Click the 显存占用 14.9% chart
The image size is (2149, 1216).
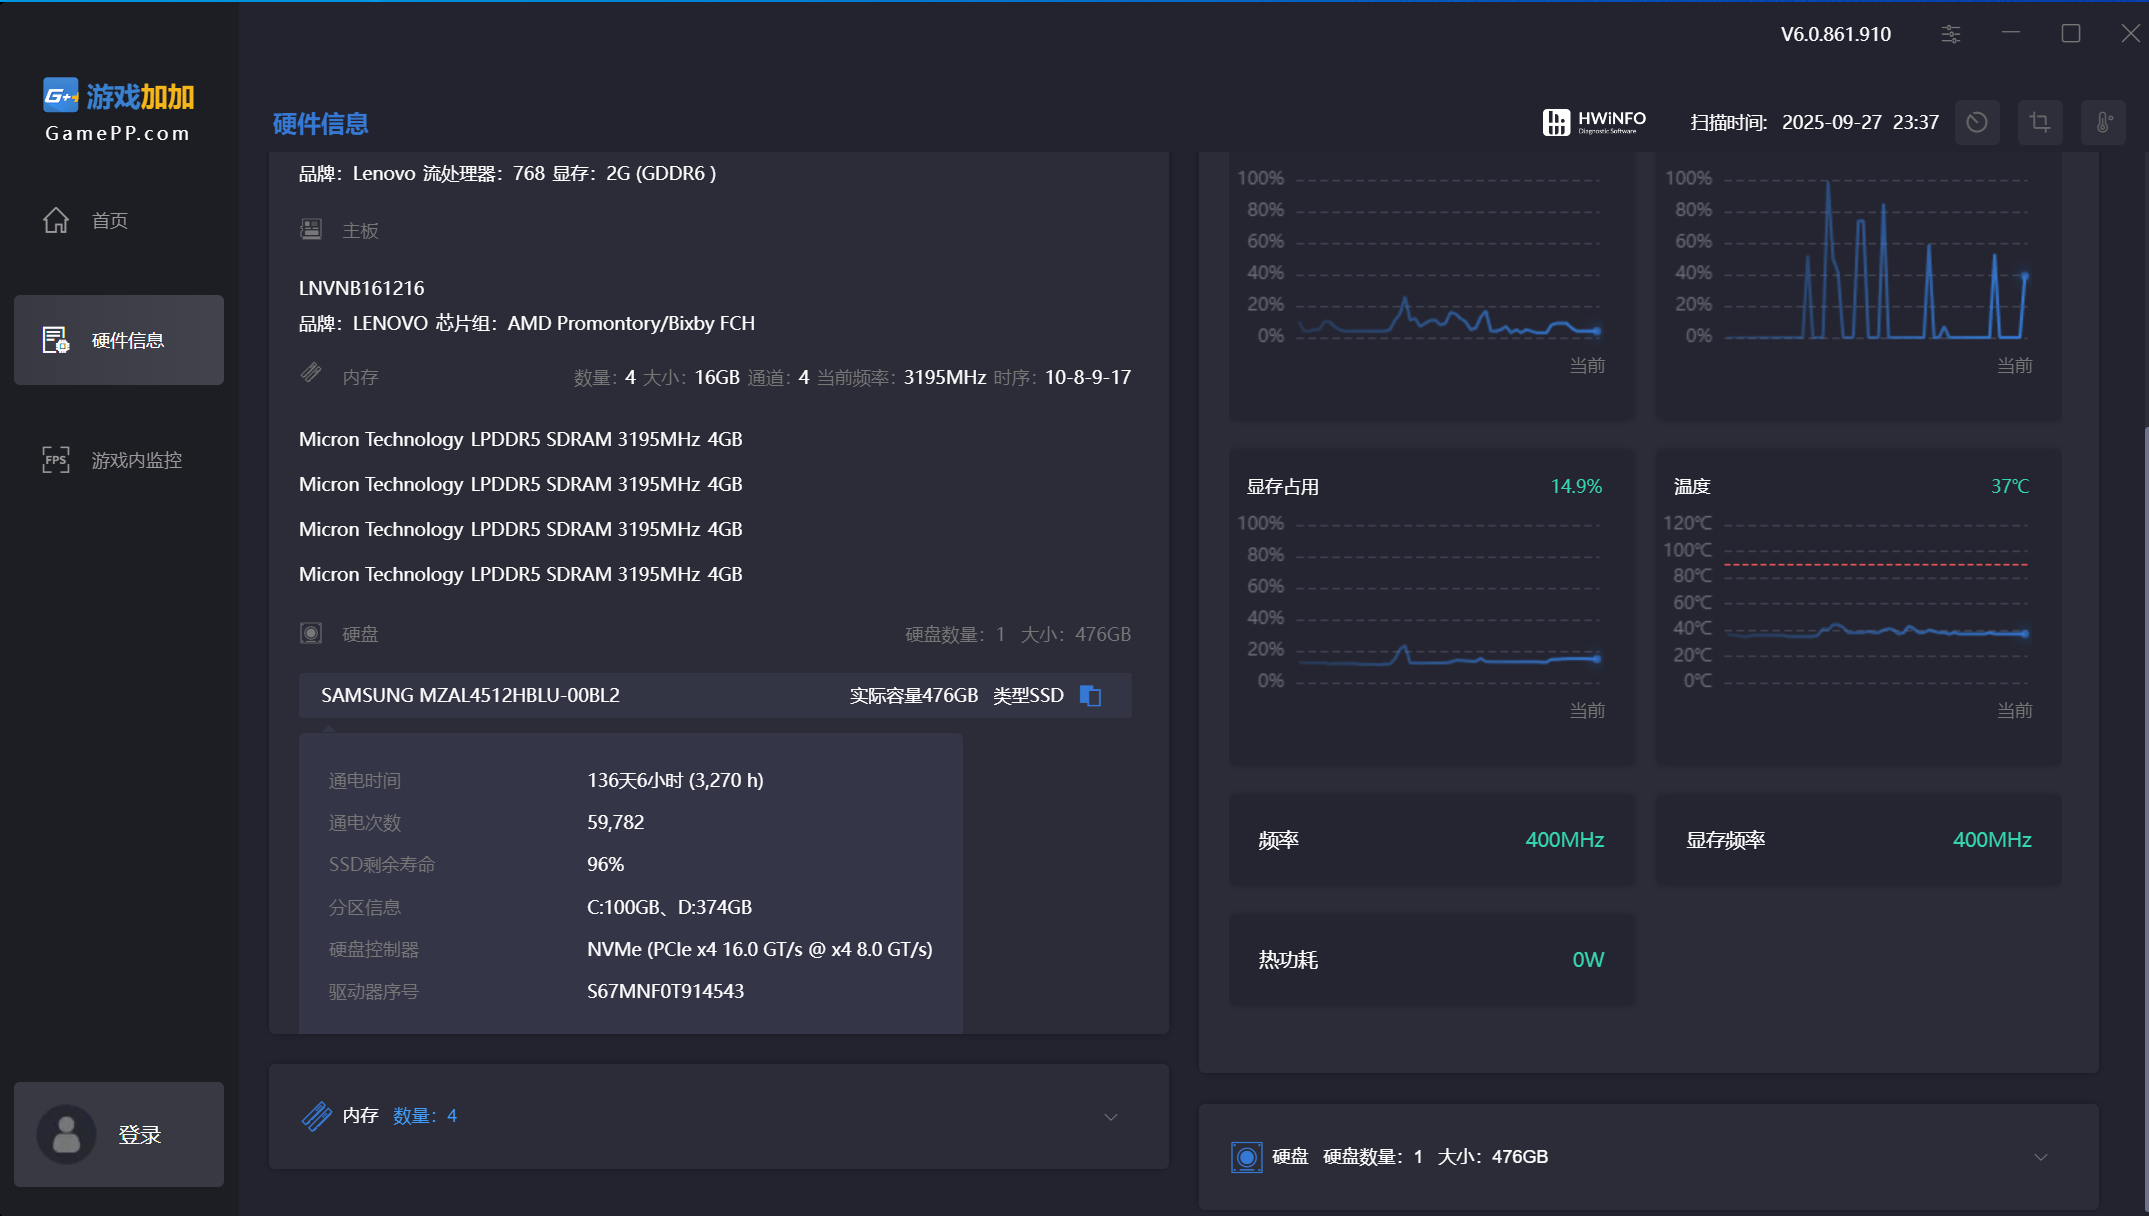1432,608
